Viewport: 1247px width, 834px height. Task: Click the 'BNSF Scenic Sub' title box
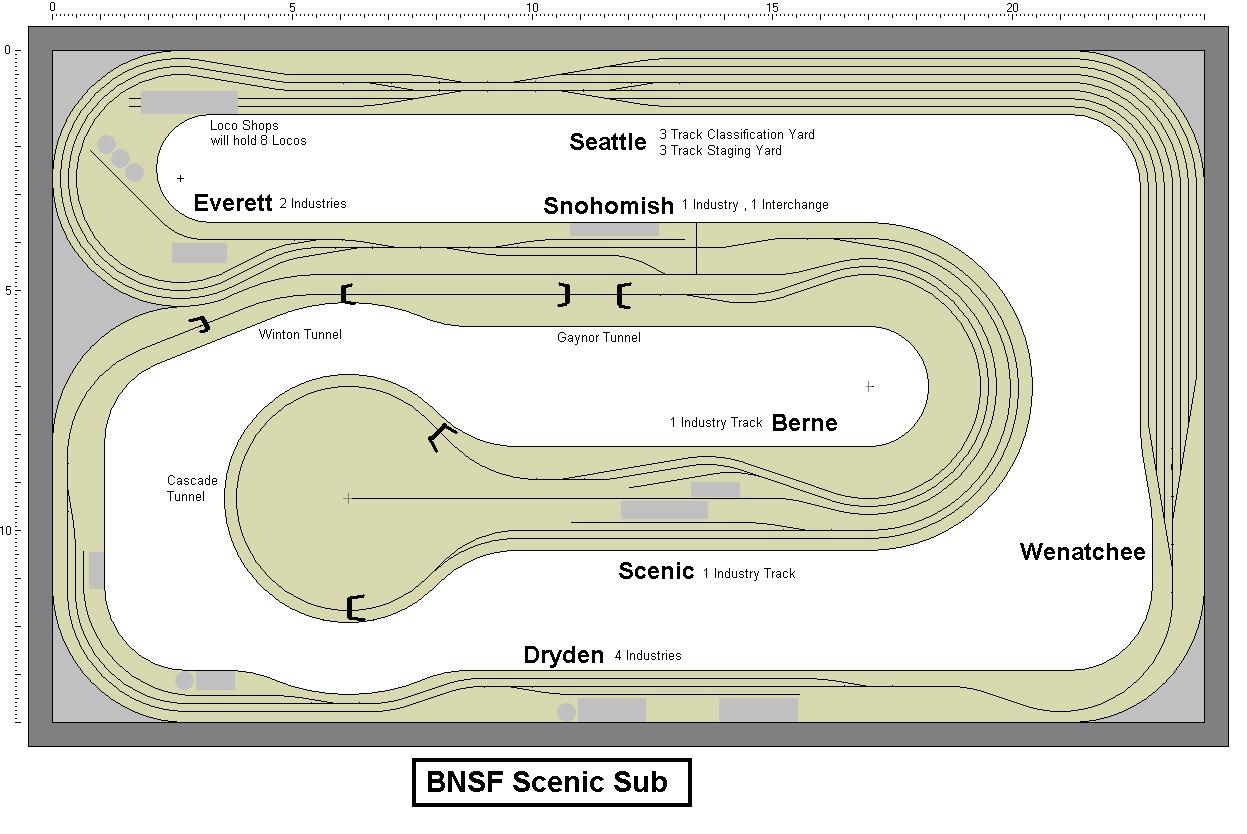551,782
